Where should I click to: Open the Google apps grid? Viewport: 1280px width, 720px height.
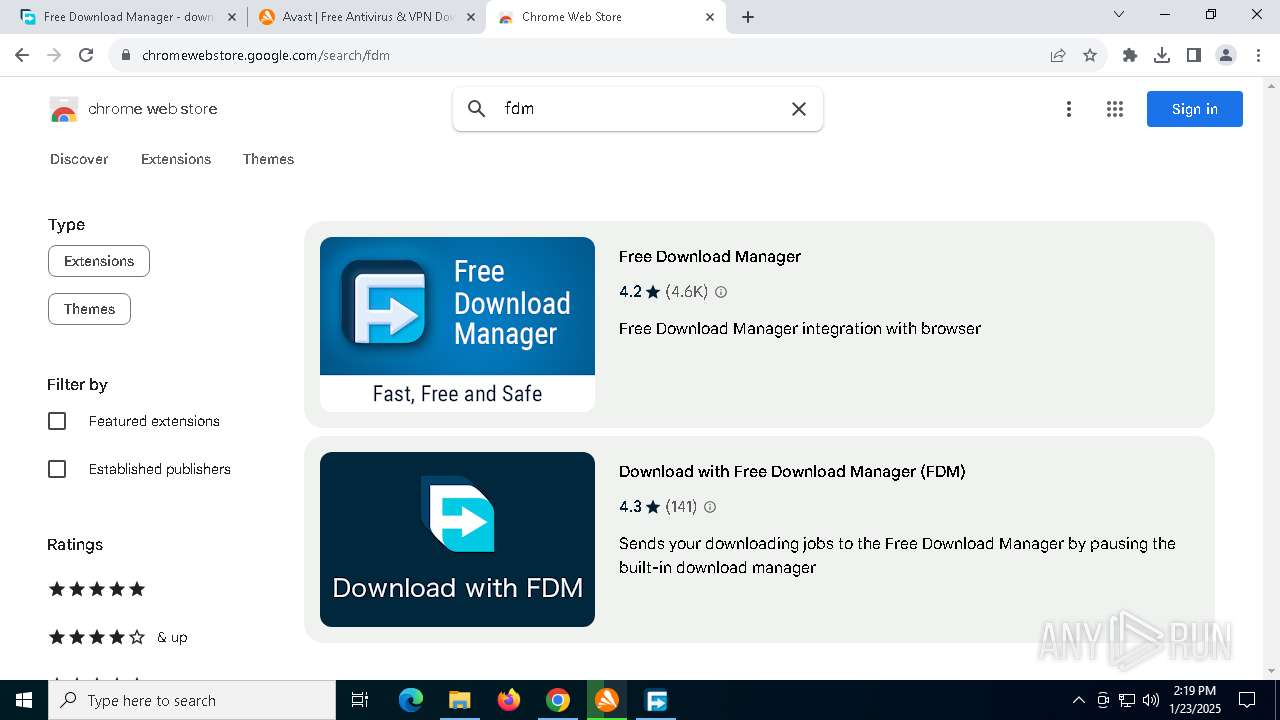click(1115, 109)
